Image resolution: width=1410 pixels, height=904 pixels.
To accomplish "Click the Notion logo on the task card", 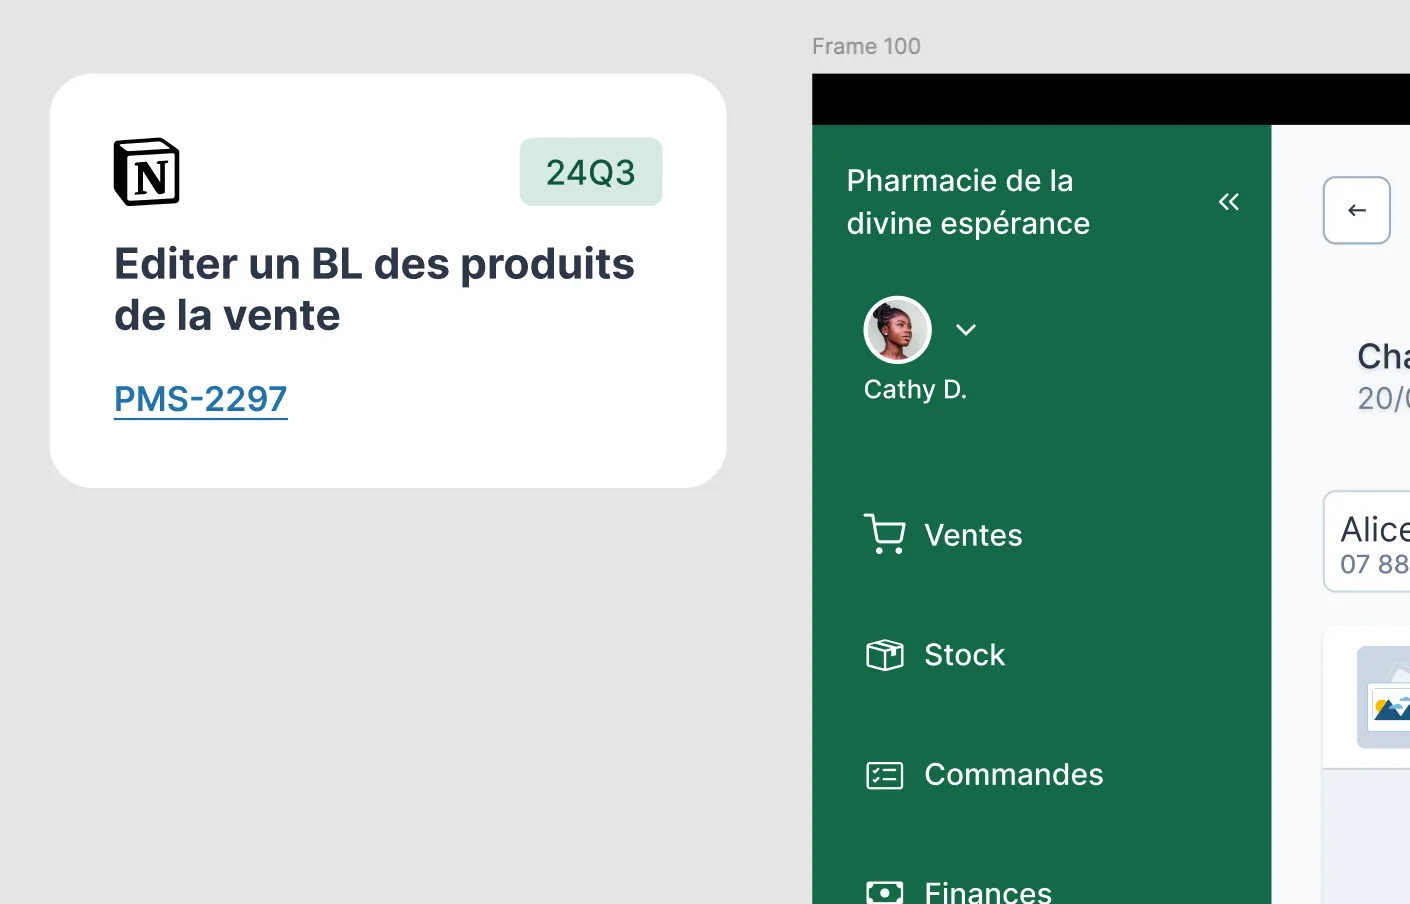I will pyautogui.click(x=146, y=171).
